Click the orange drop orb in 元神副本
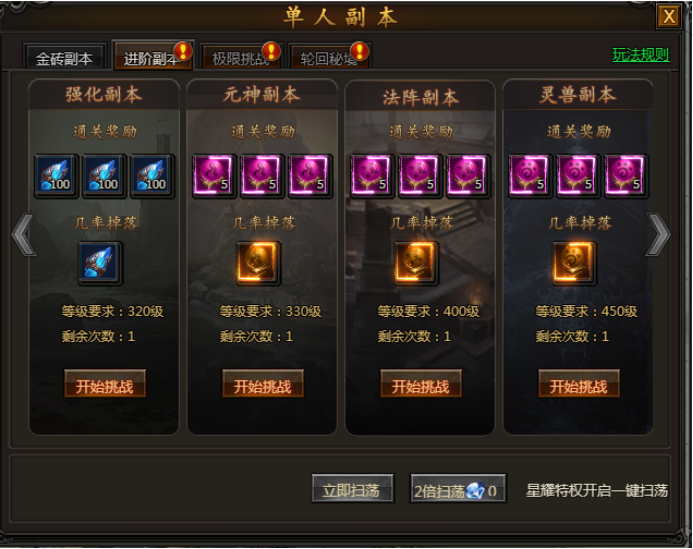 click(x=258, y=263)
